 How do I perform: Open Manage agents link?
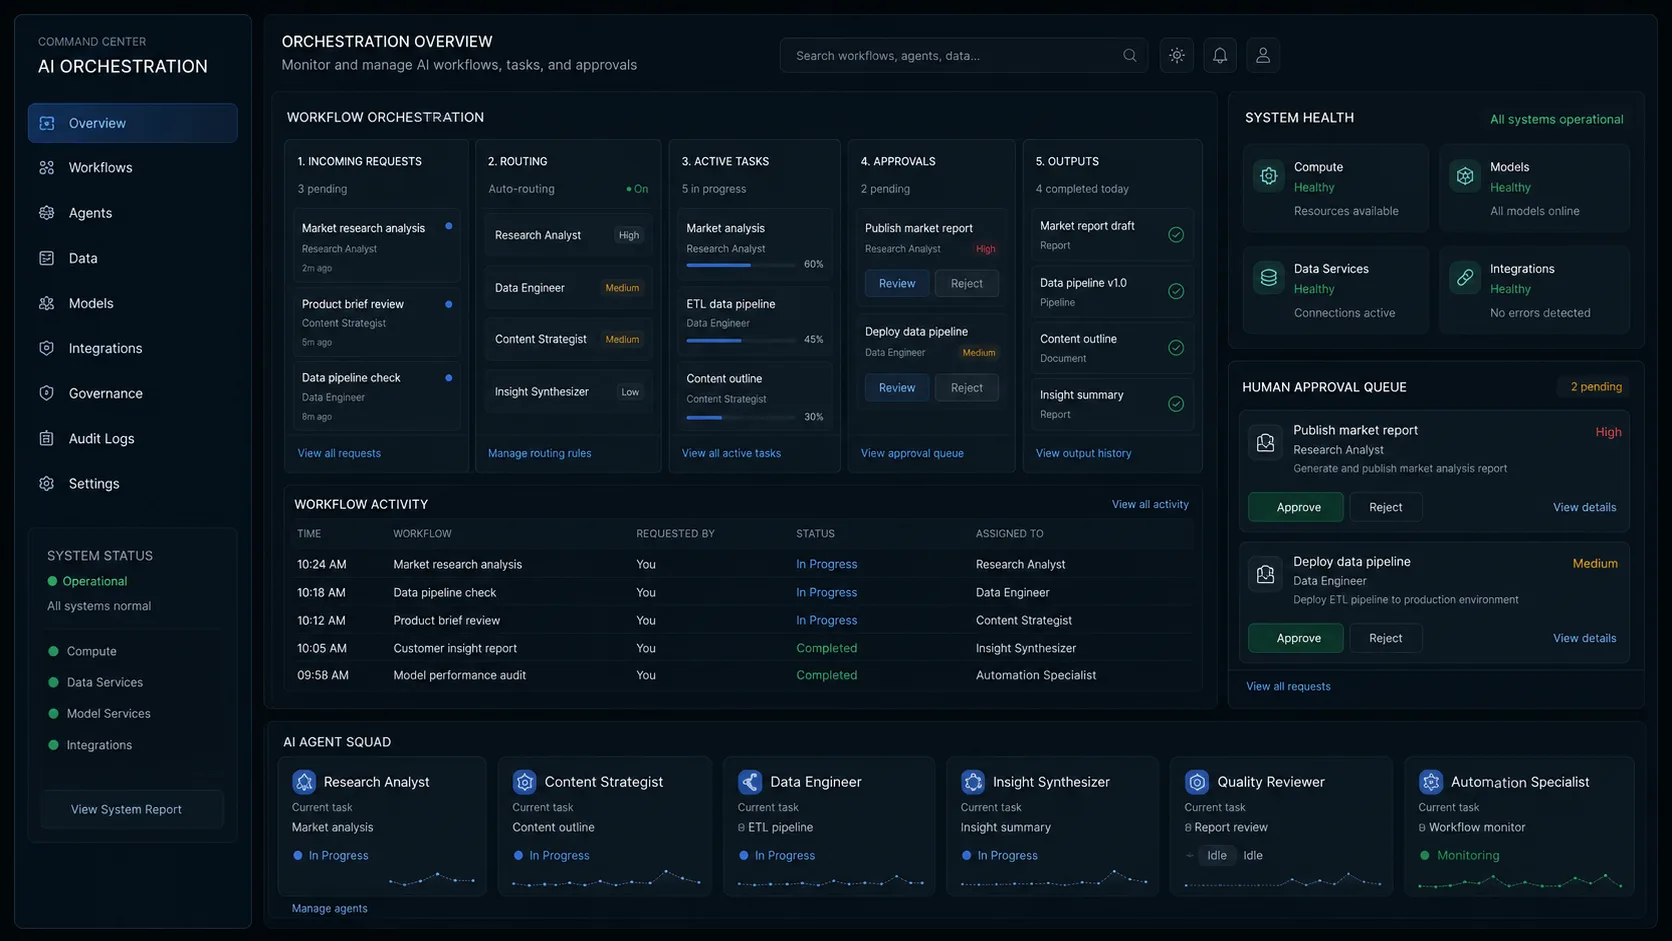330,908
